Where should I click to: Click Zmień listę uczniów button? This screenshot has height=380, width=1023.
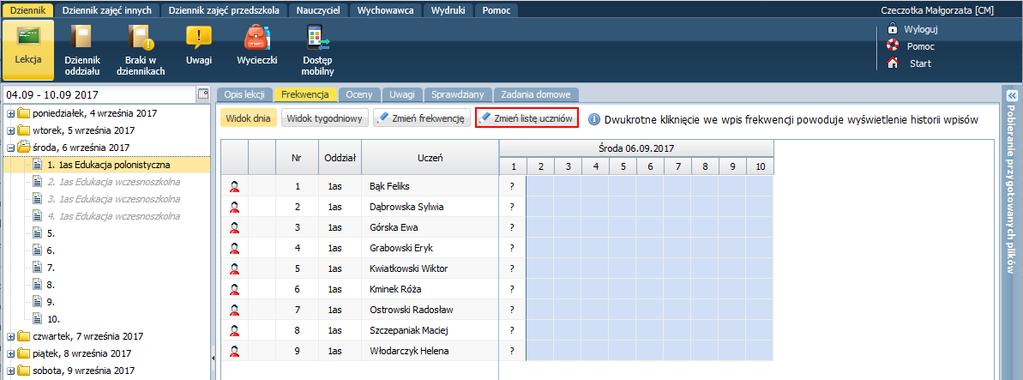527,119
